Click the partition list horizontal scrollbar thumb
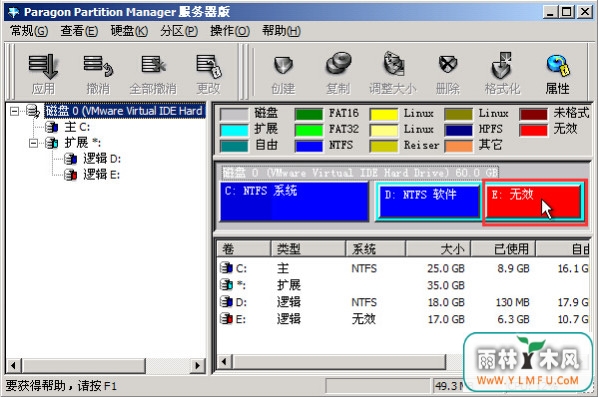Image resolution: width=598 pixels, height=397 pixels. 339,362
